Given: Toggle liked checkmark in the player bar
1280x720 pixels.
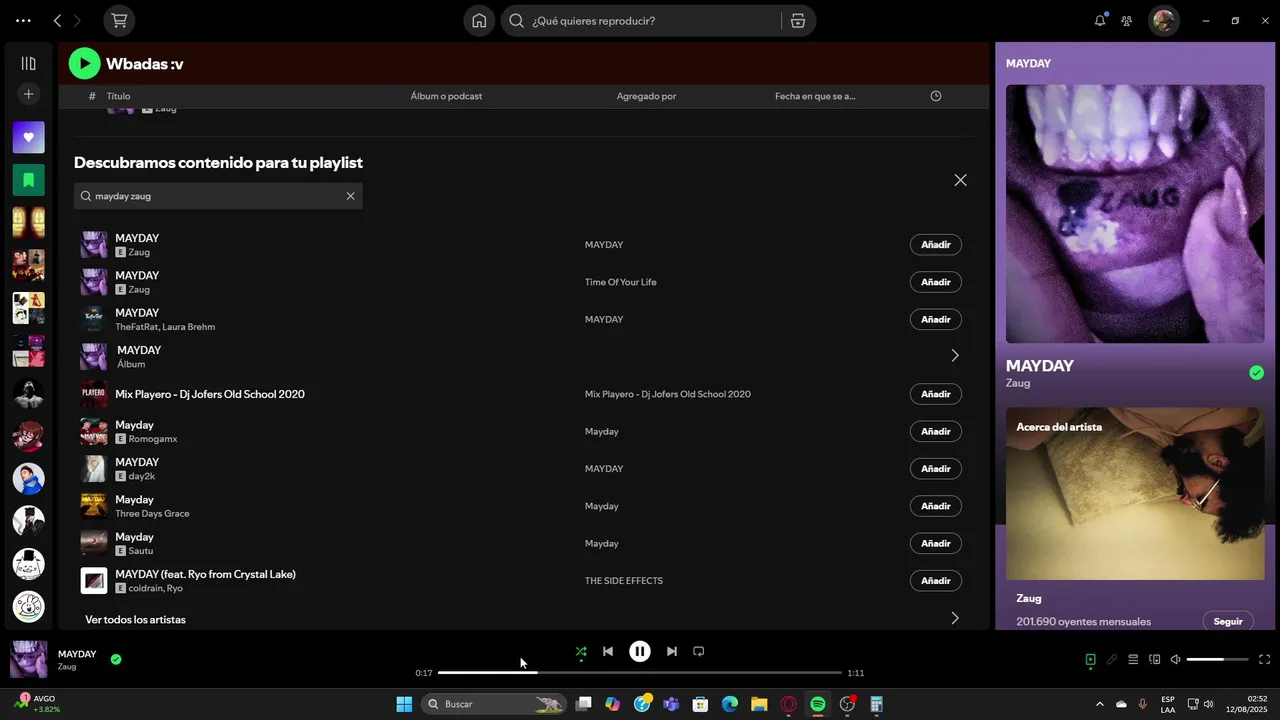Looking at the screenshot, I should click(x=116, y=659).
